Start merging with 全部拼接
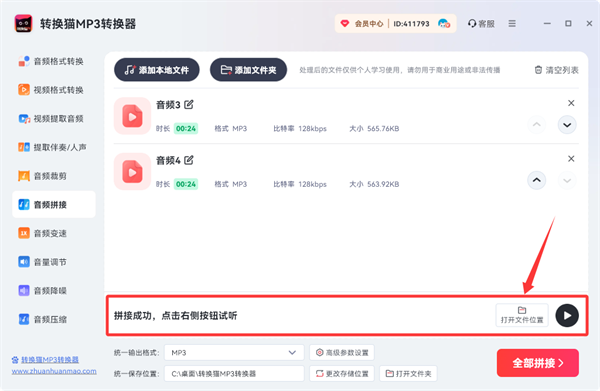 (538, 363)
